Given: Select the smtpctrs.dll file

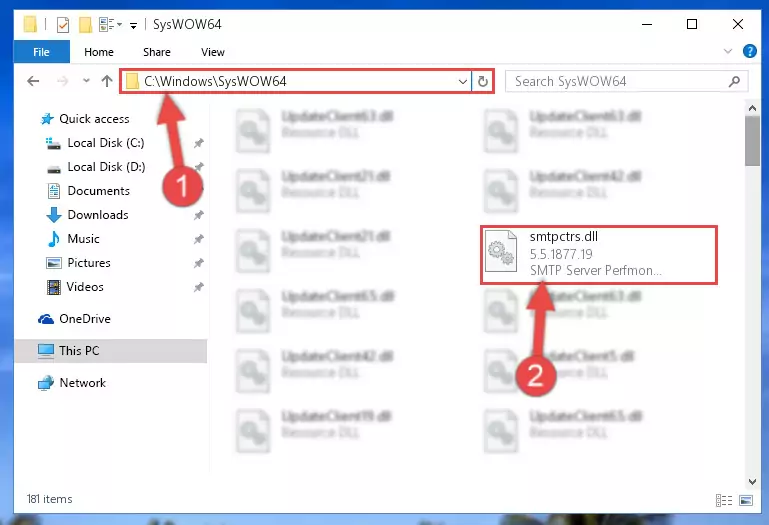Looking at the screenshot, I should (x=599, y=255).
